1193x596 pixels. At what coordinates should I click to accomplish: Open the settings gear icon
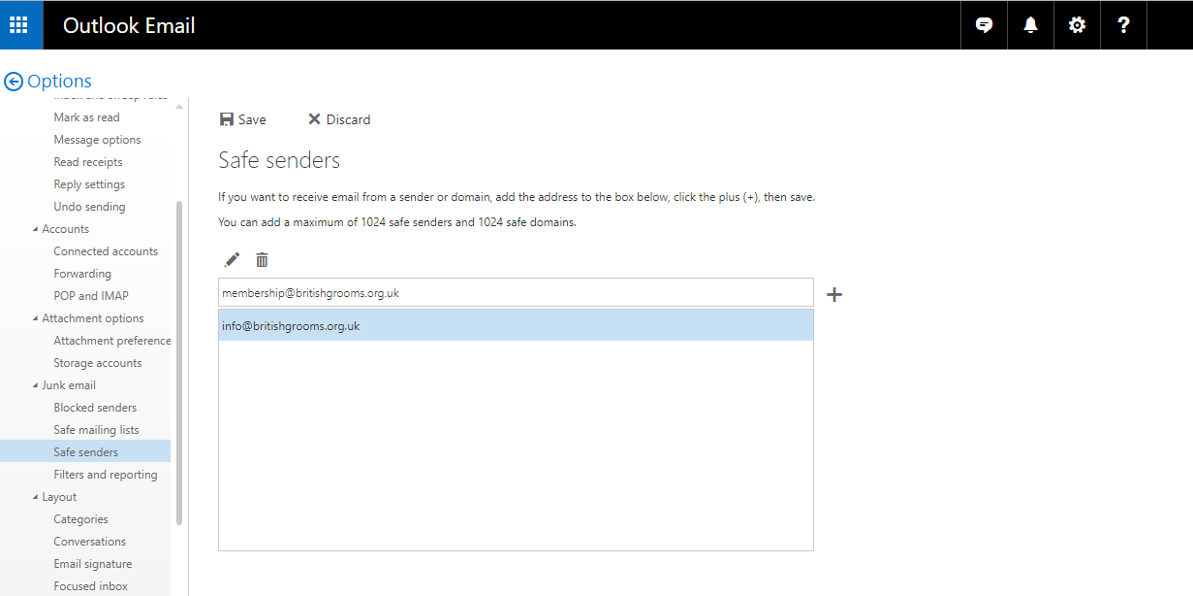(x=1077, y=25)
